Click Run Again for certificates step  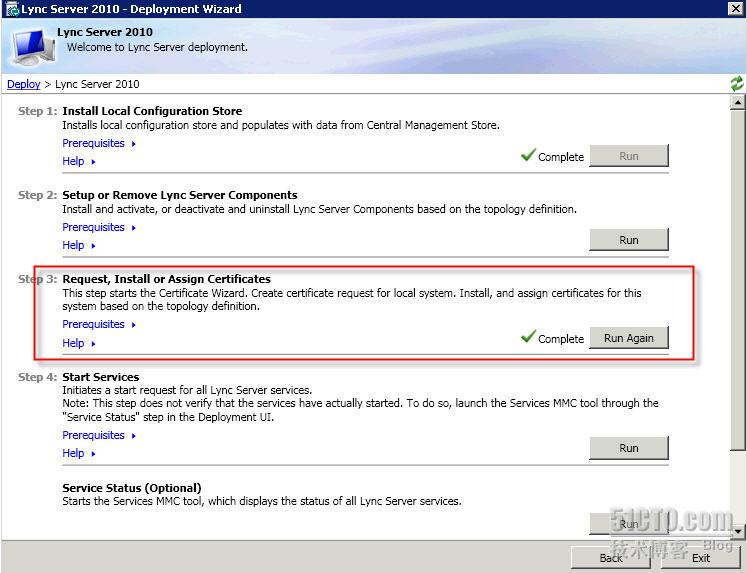click(629, 338)
